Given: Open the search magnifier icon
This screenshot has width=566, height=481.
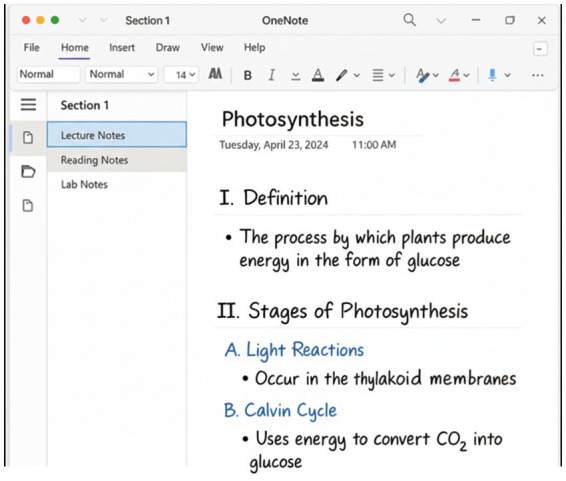Looking at the screenshot, I should pos(409,20).
